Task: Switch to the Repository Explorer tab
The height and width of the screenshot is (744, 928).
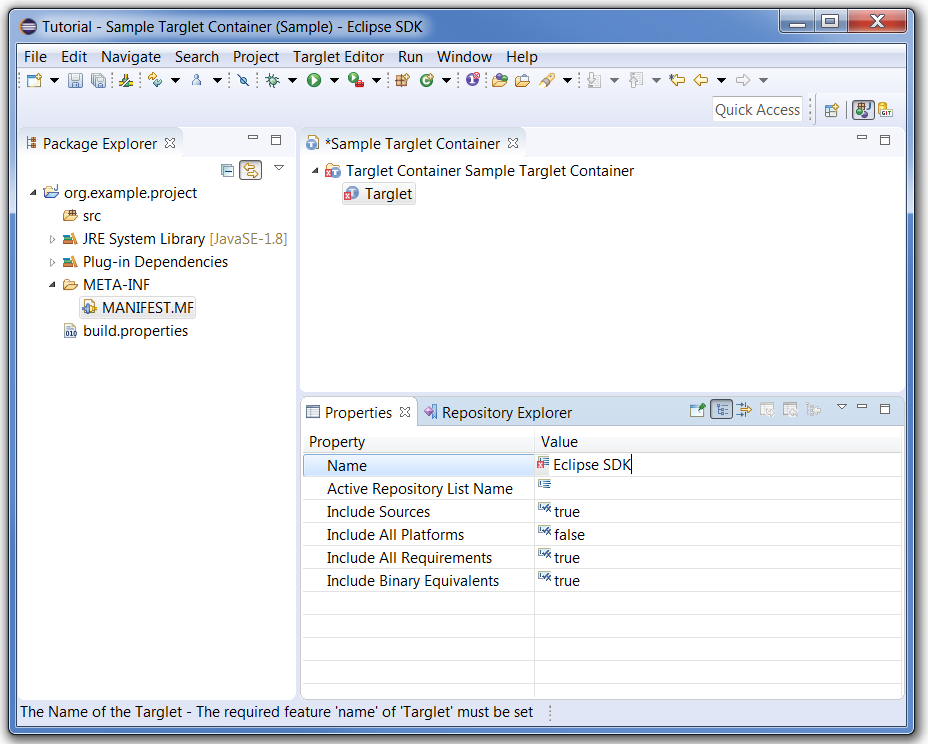Action: (498, 413)
